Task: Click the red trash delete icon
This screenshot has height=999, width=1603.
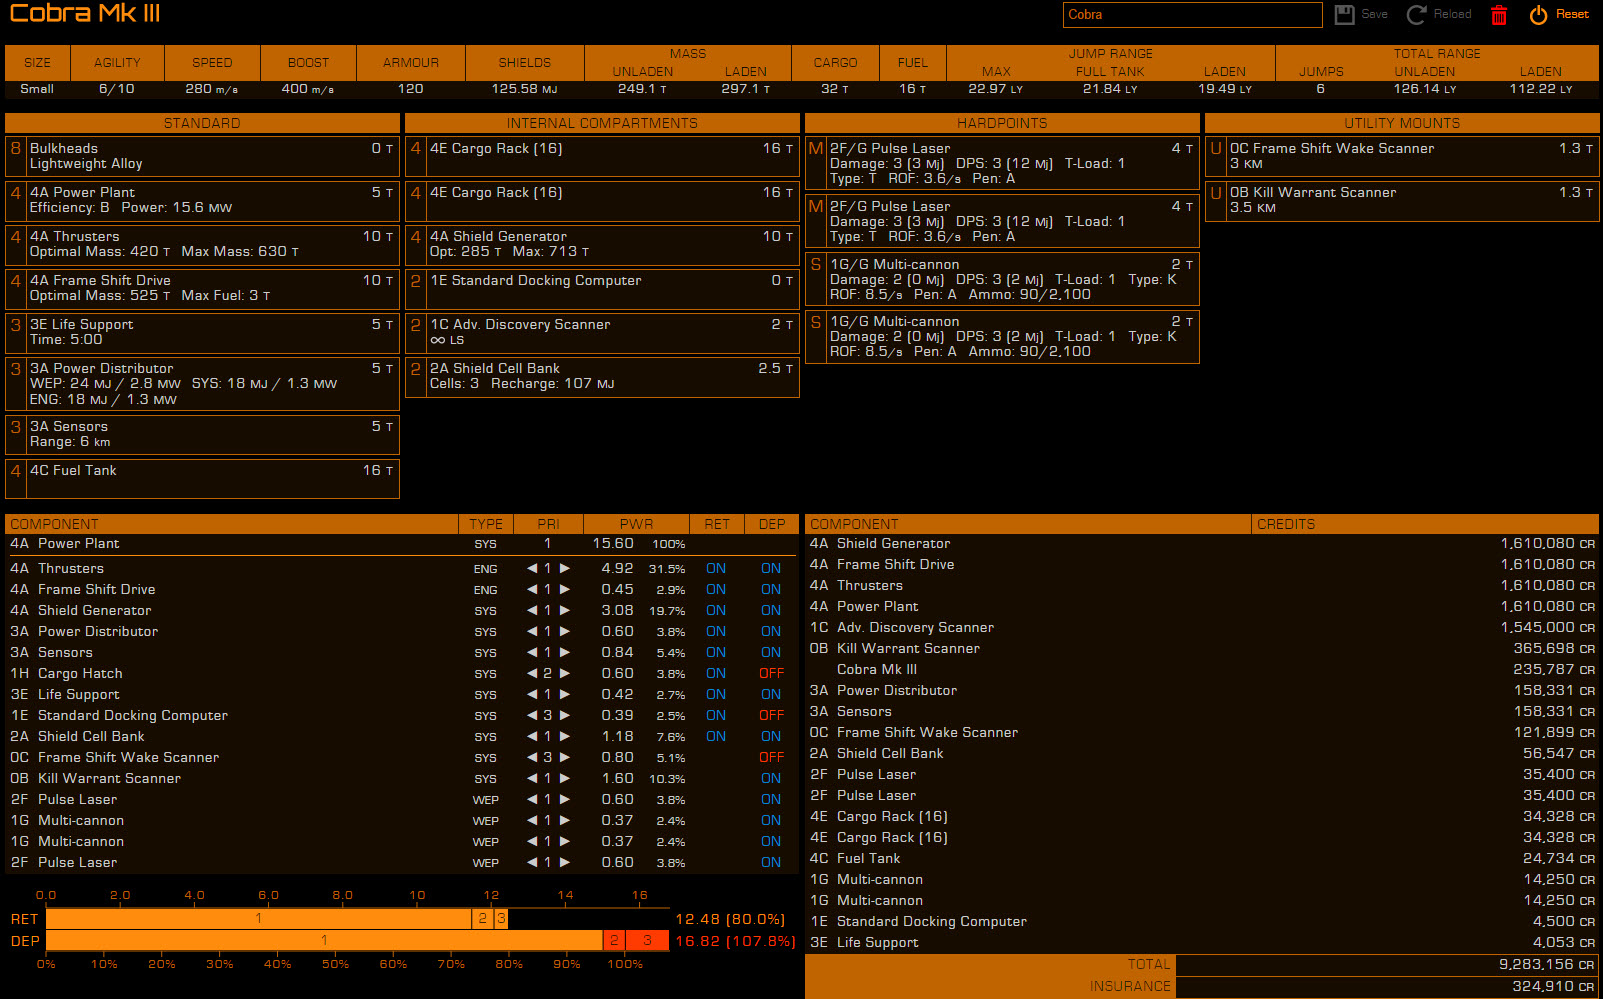Action: click(1499, 15)
